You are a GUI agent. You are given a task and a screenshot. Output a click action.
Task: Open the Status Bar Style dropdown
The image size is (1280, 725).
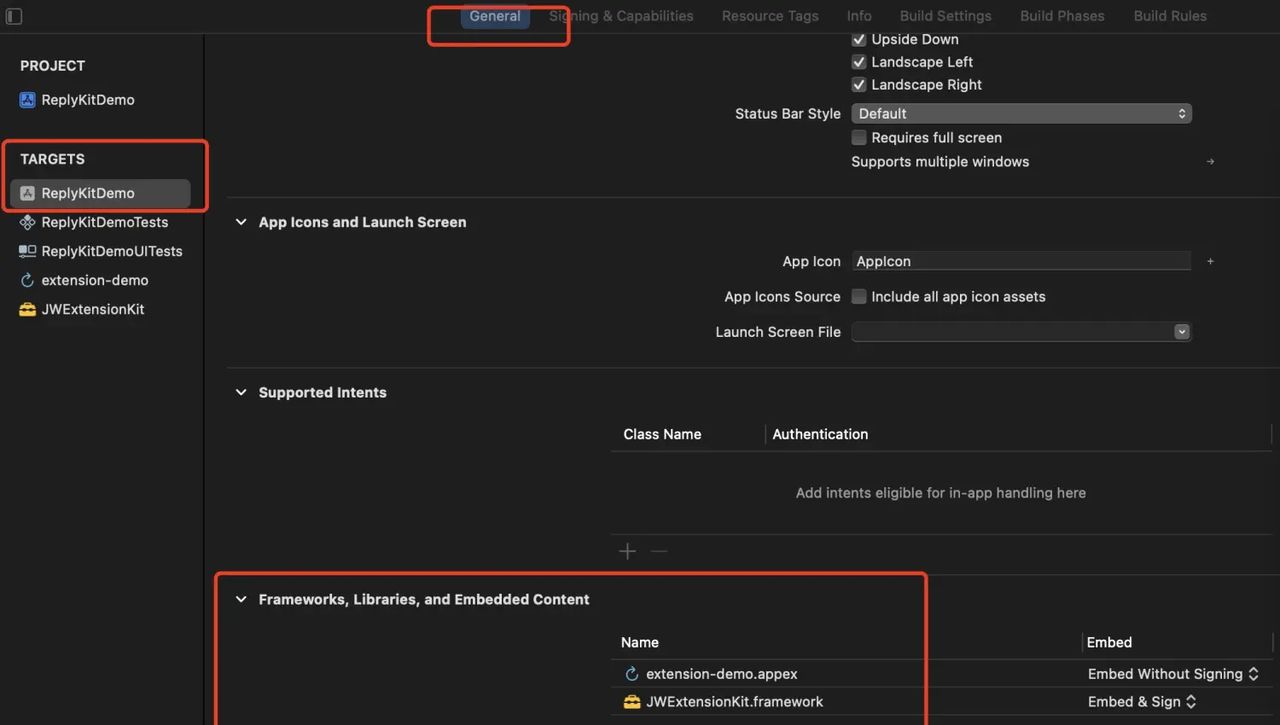click(1020, 114)
